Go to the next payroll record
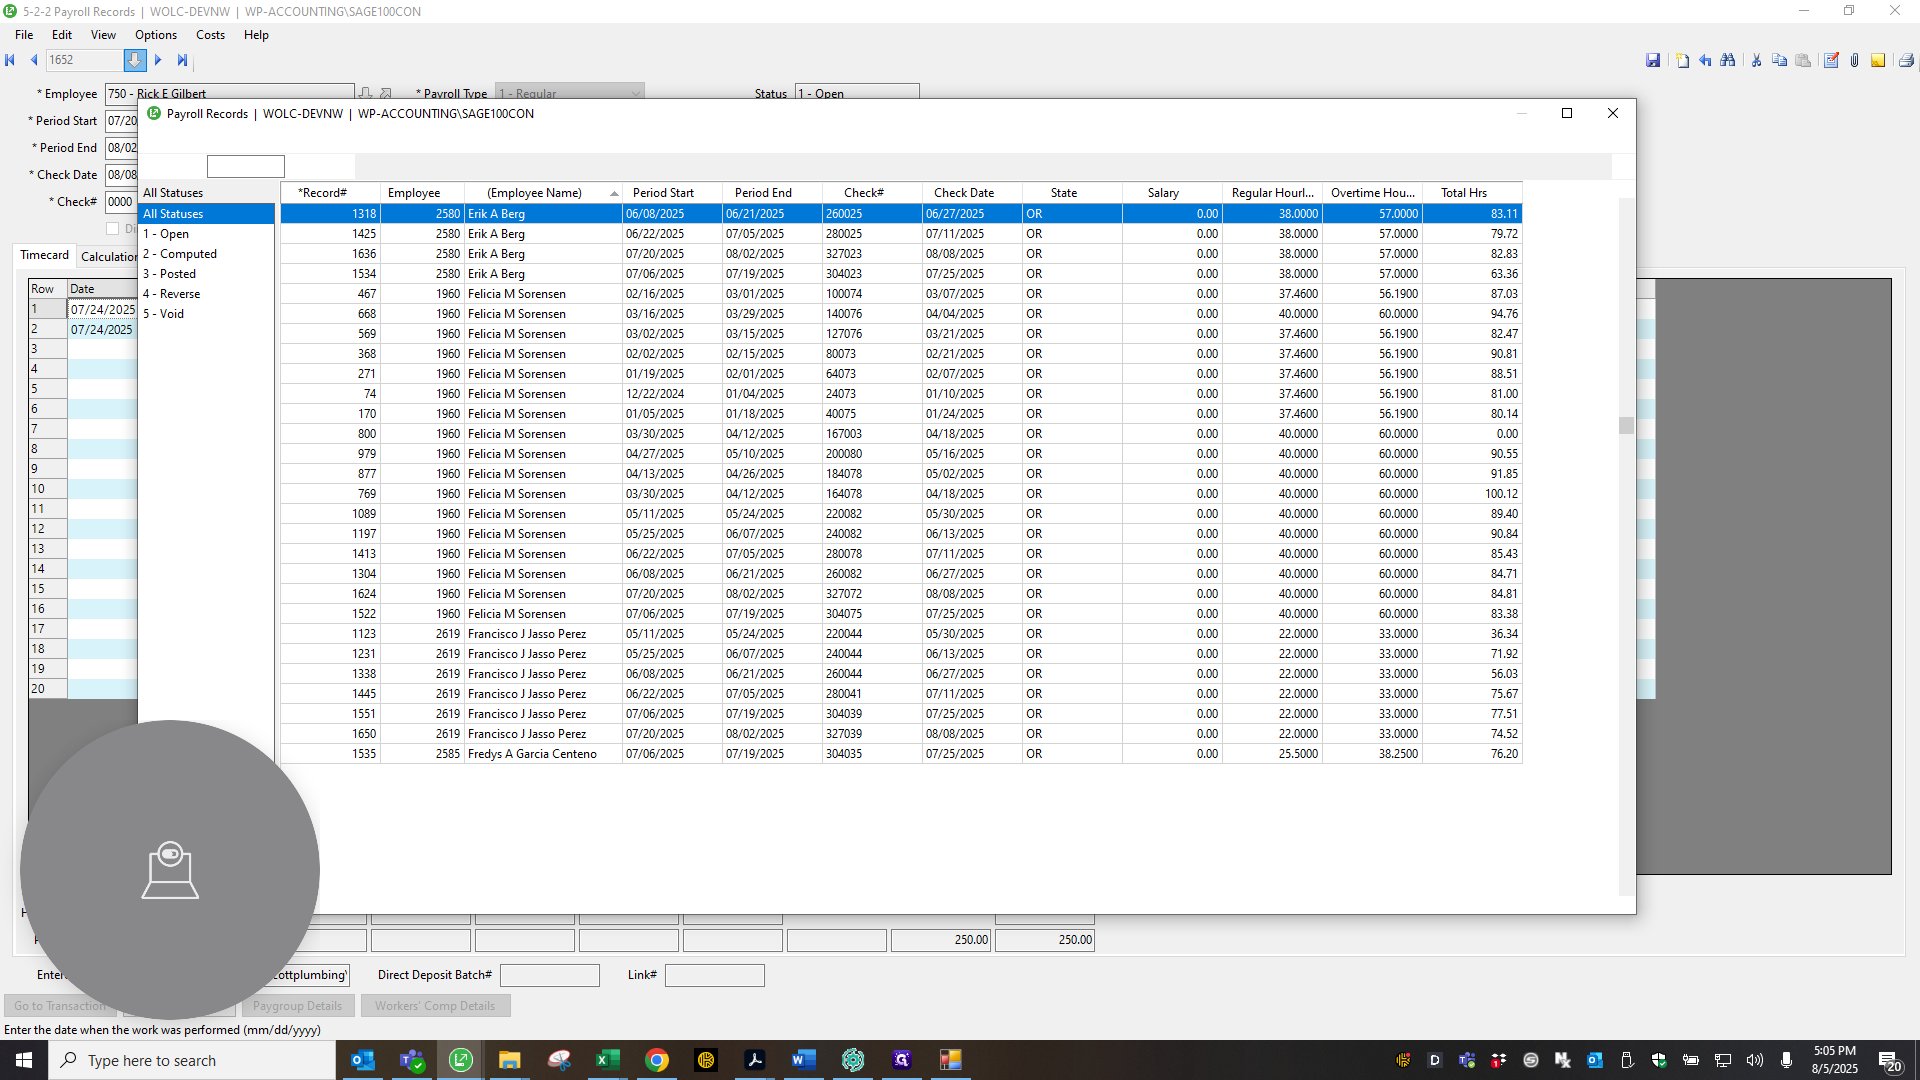This screenshot has height=1080, width=1920. [x=158, y=60]
